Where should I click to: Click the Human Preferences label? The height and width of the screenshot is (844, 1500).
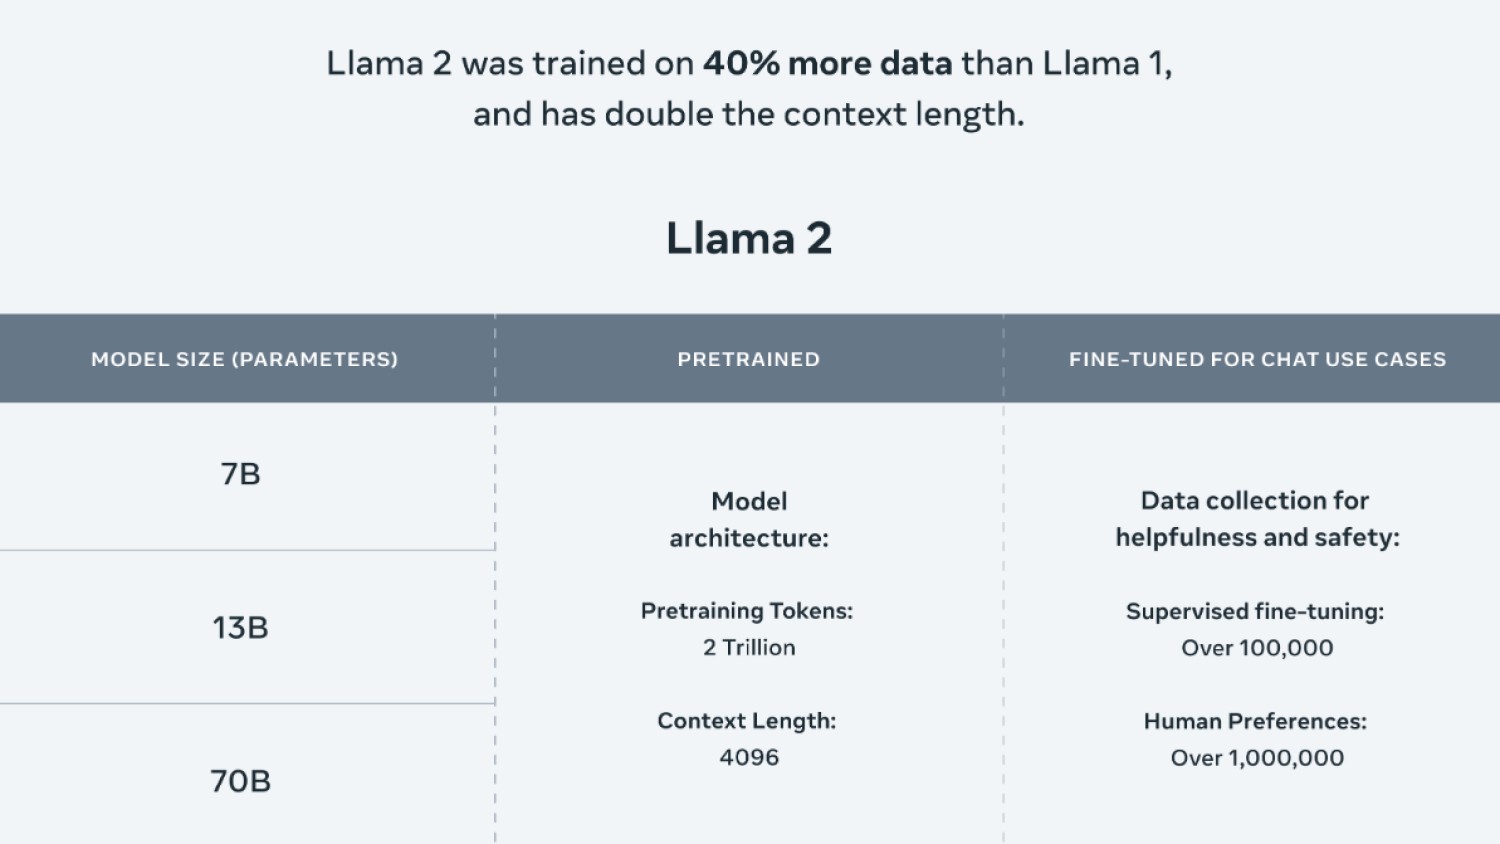click(x=1255, y=721)
